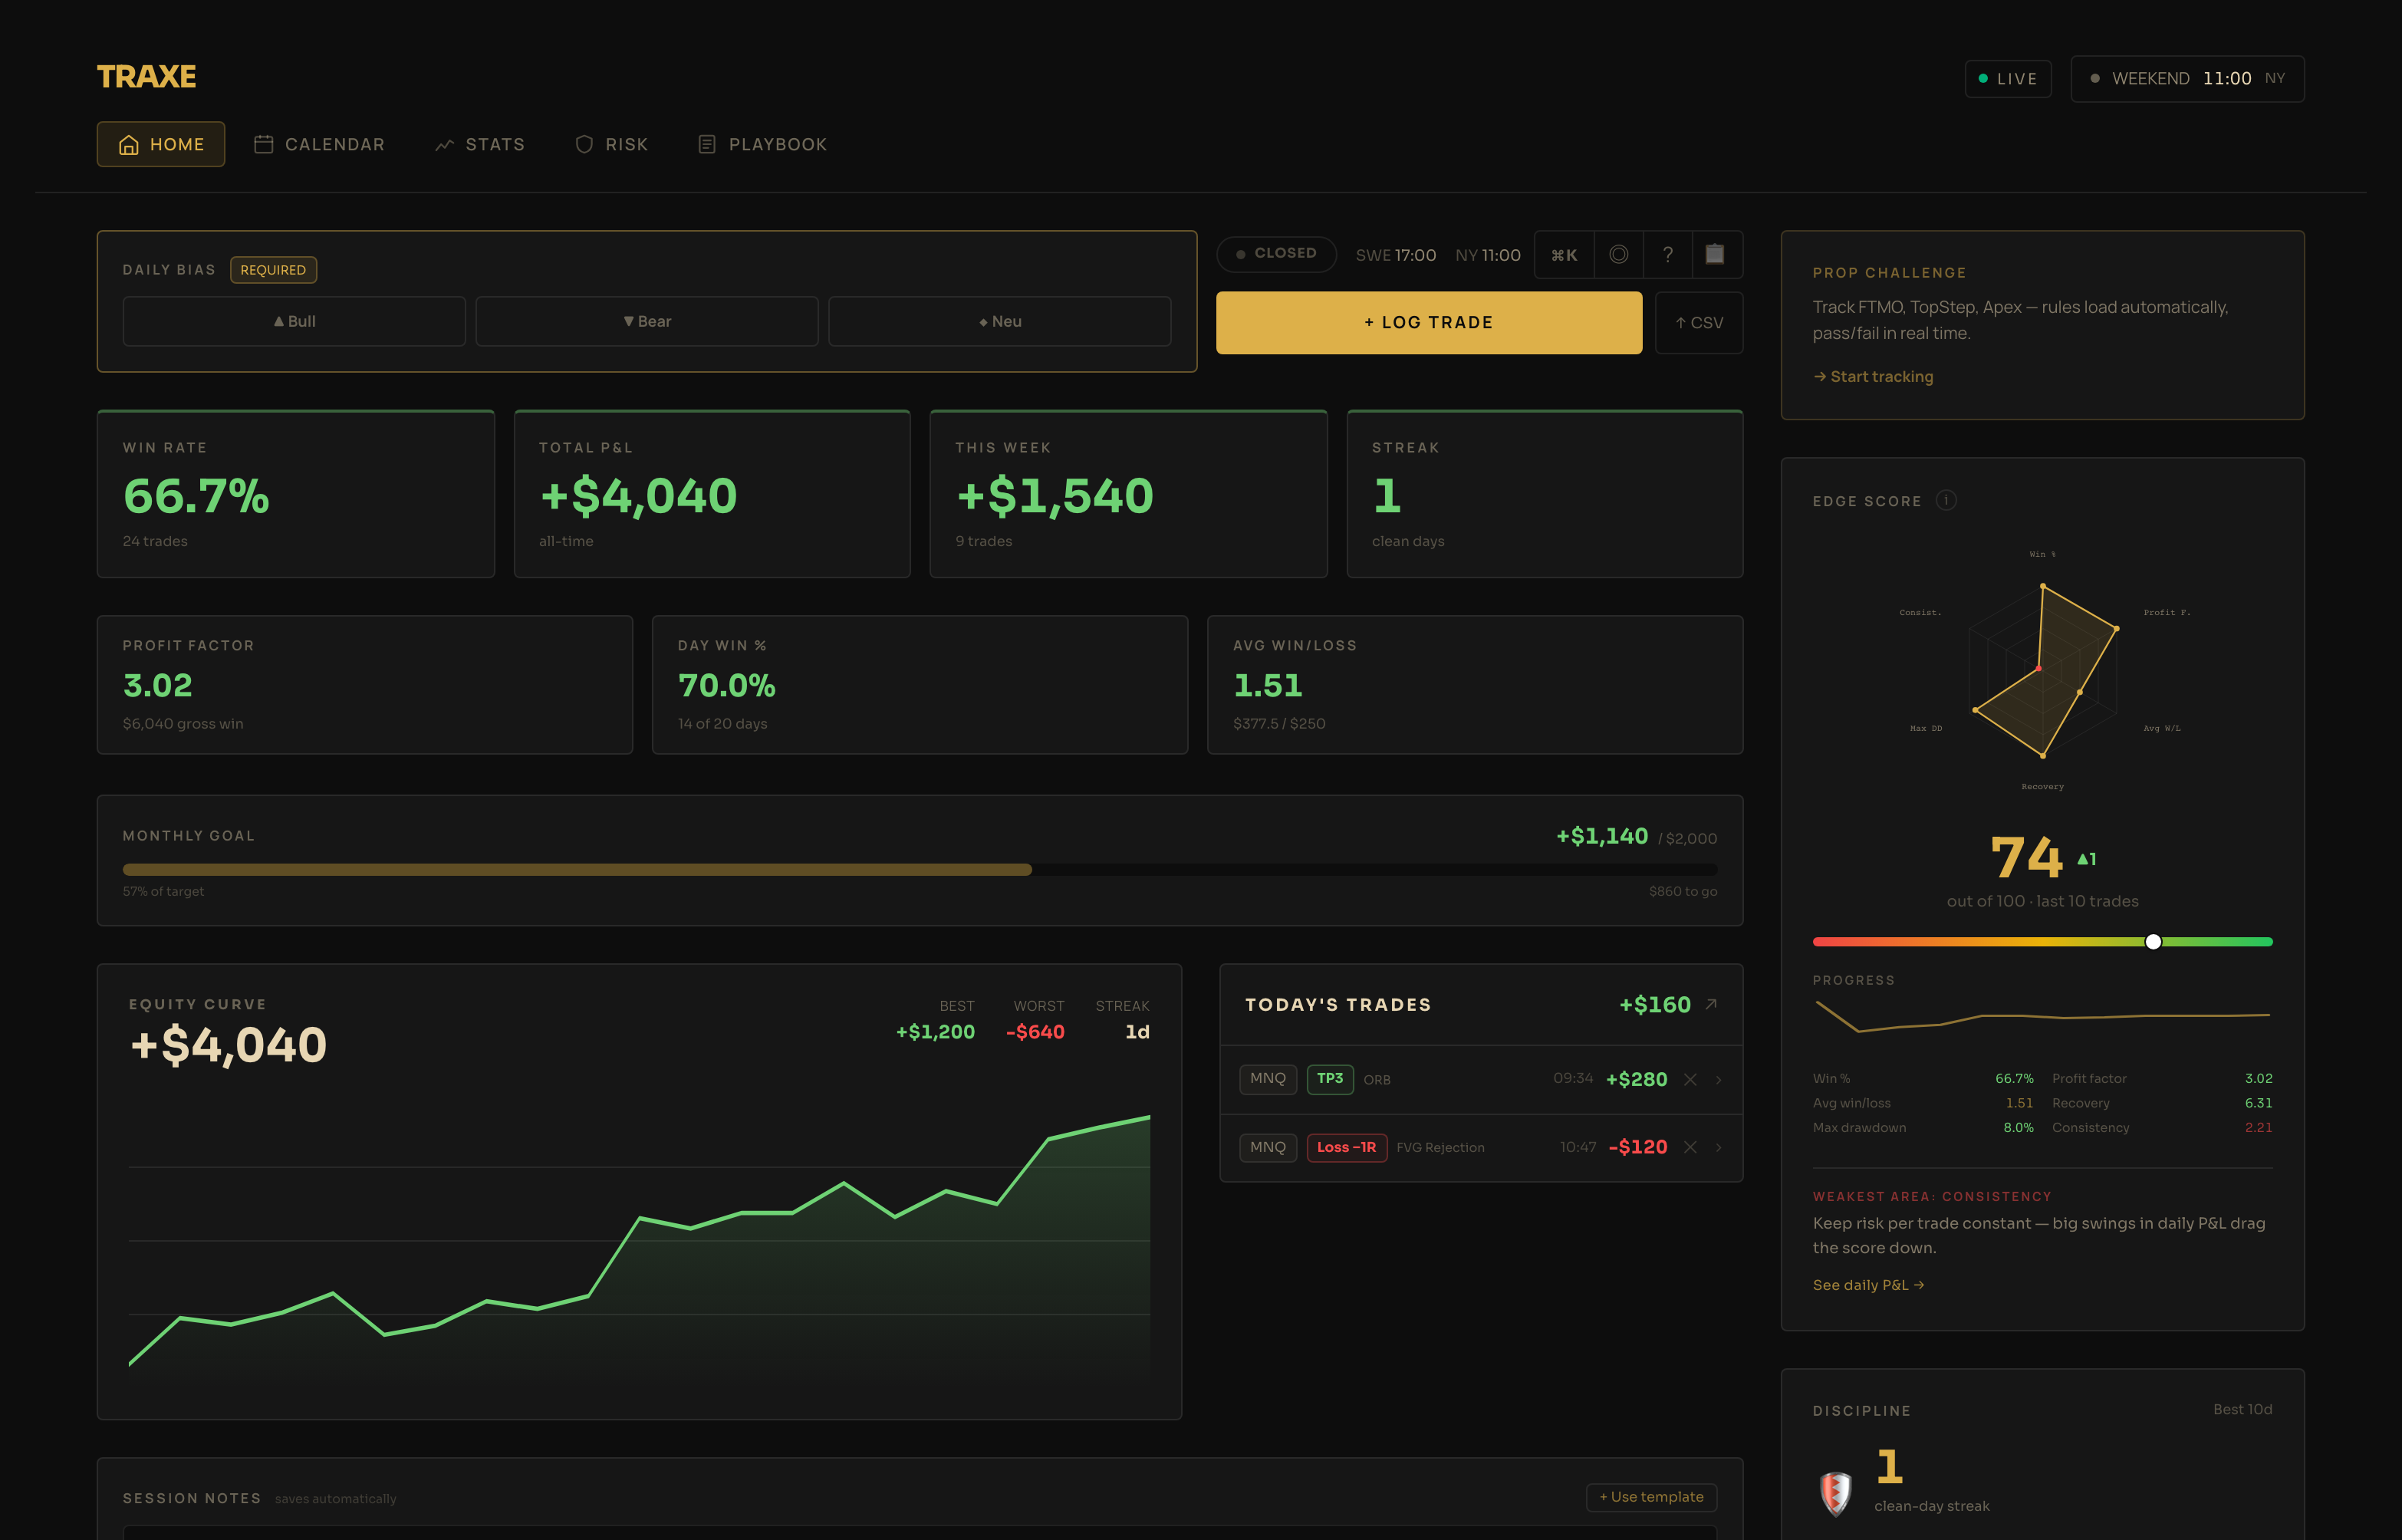Screen dimensions: 2402x1540
Task: Click the WEEKEND 11:00 NY session clock
Action: [2187, 79]
